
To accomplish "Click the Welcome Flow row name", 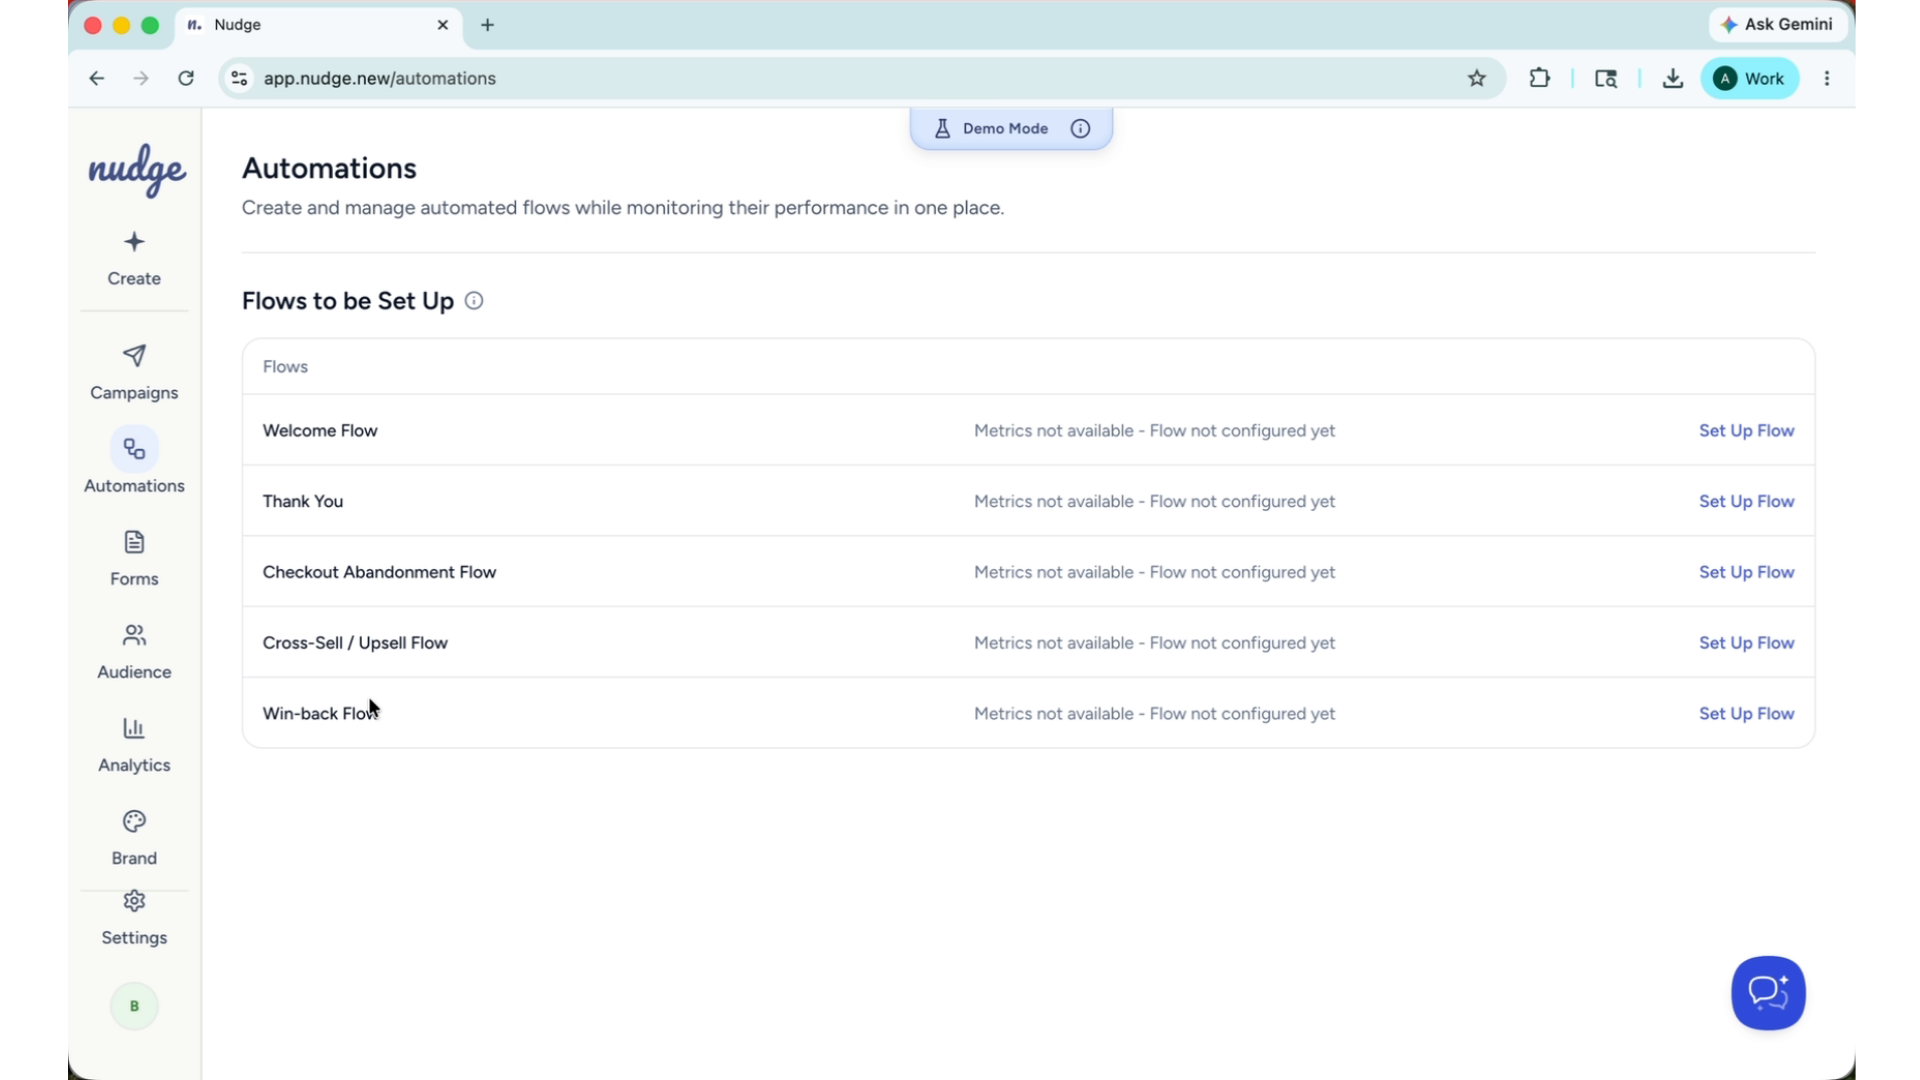I will point(320,430).
